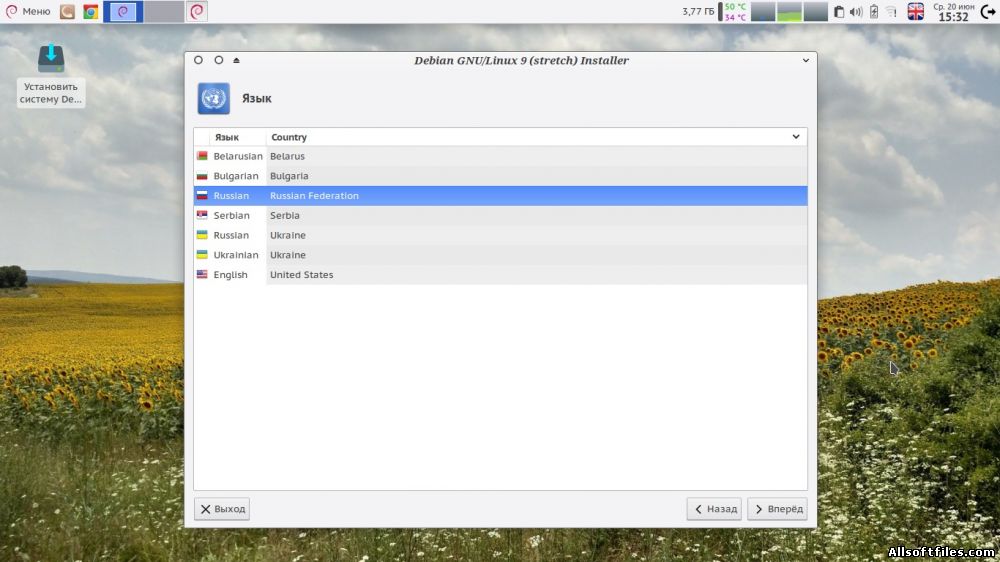Screen dimensions: 1000x562
Task: Select the Serbian language row
Action: click(x=501, y=216)
